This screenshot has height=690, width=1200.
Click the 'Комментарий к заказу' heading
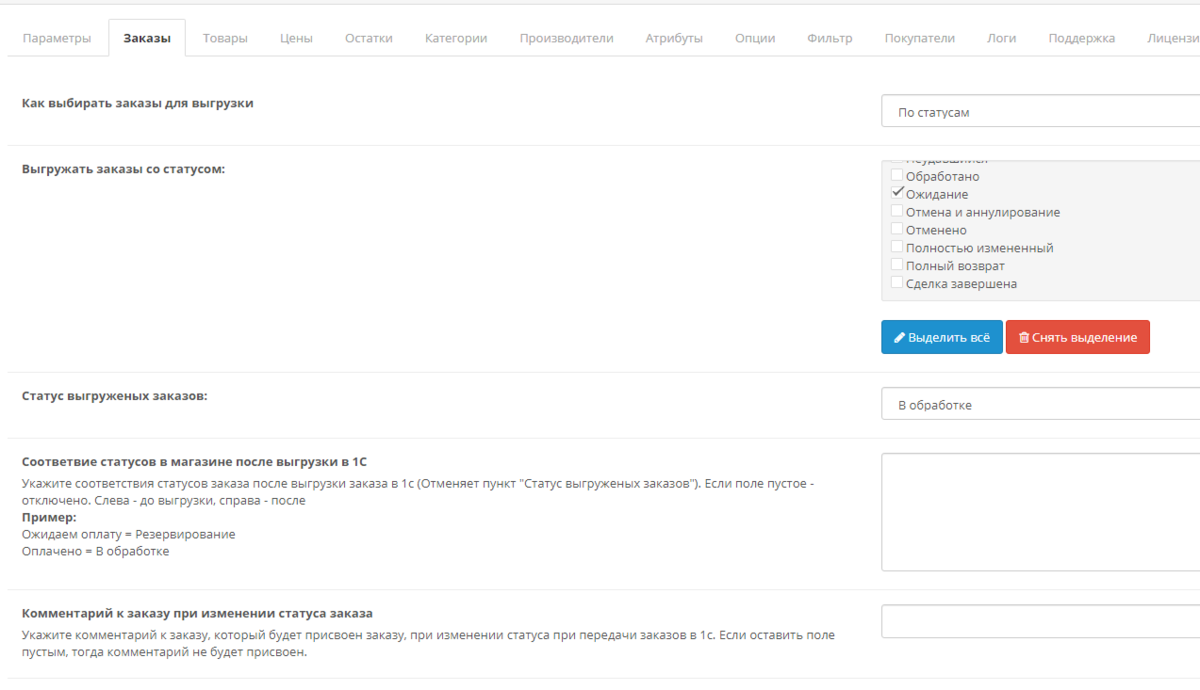click(x=197, y=613)
